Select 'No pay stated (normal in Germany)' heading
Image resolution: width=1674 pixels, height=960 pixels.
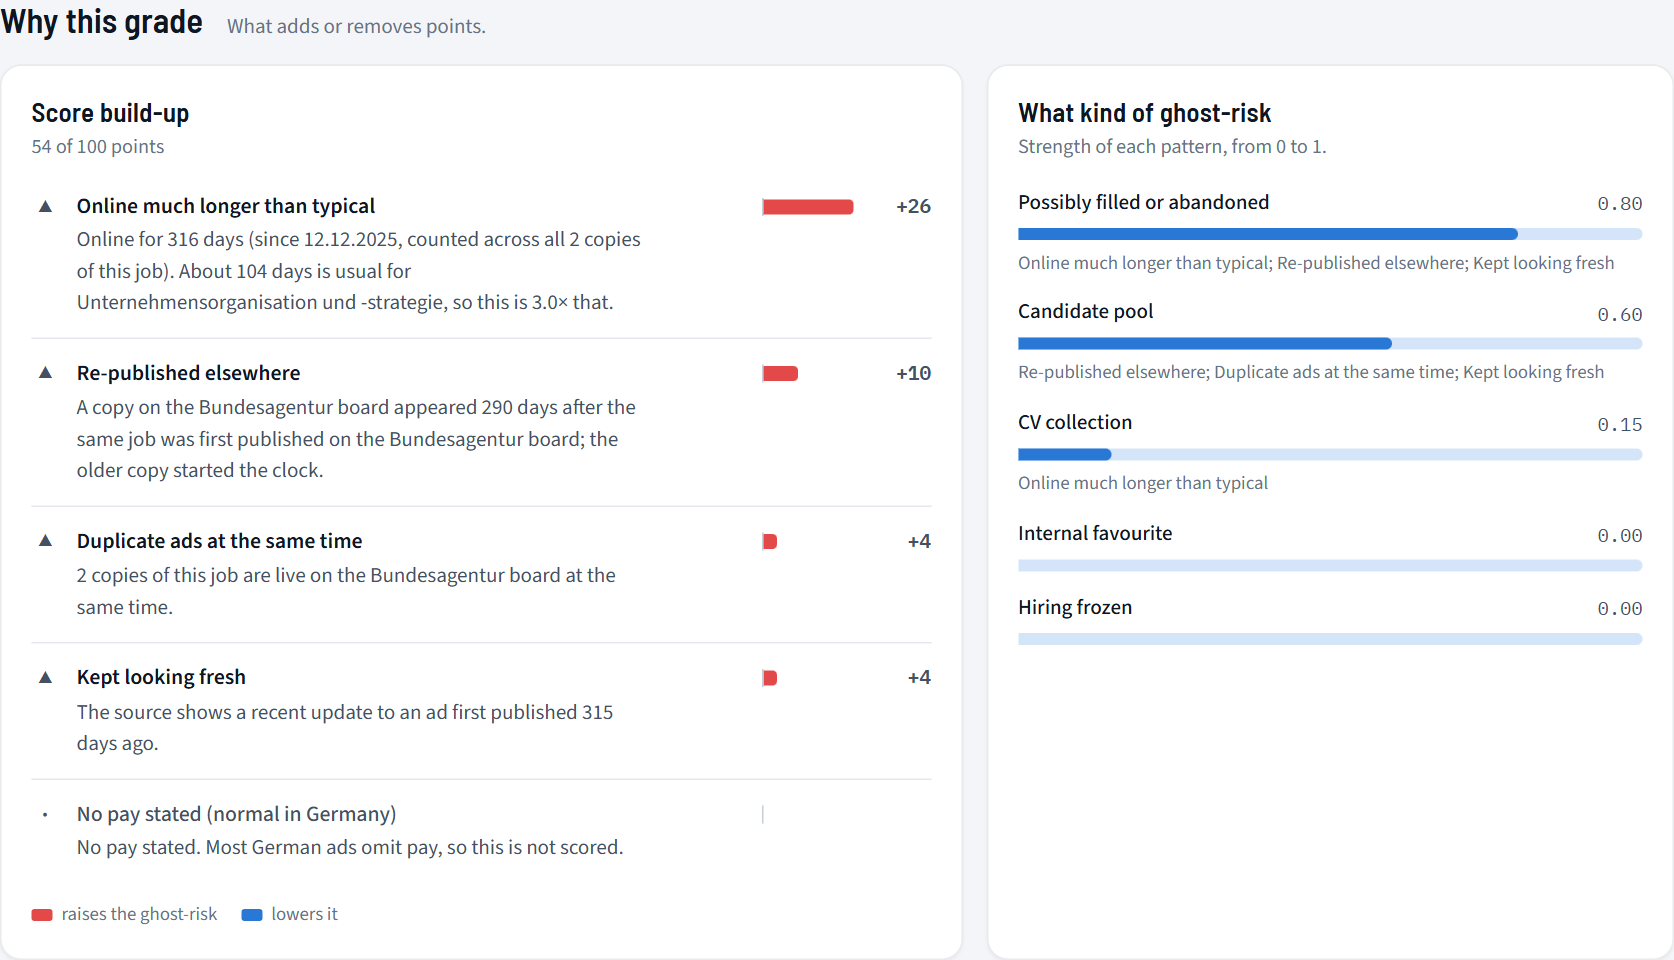click(x=237, y=814)
